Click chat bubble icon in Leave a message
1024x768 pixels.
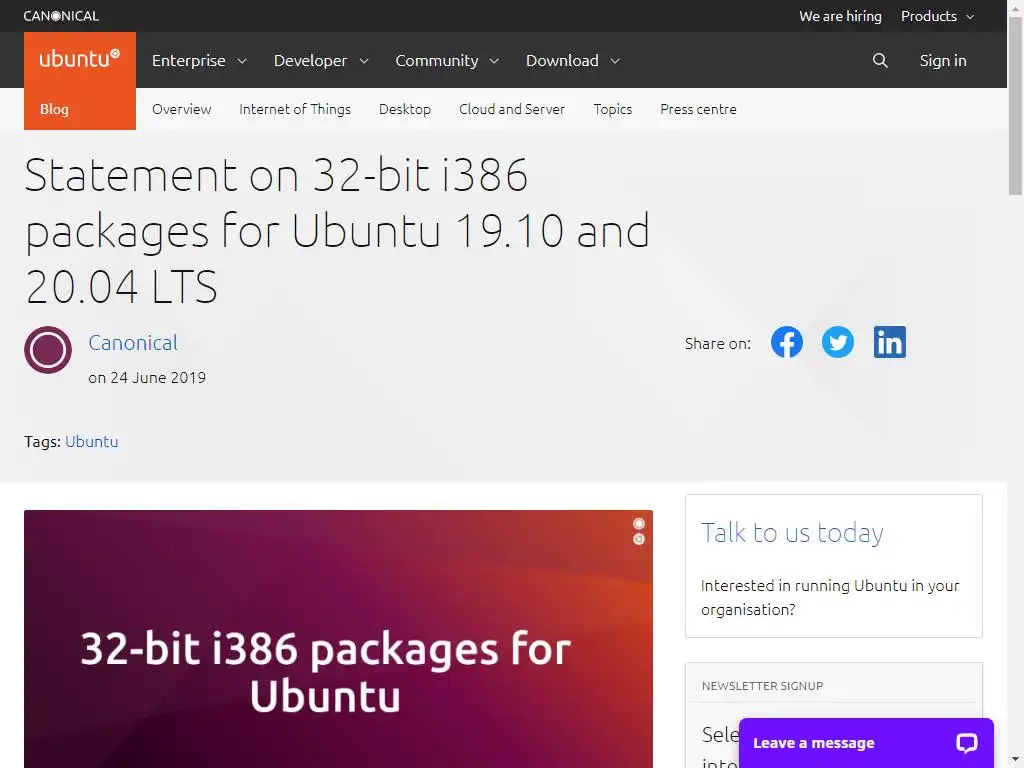[x=967, y=743]
